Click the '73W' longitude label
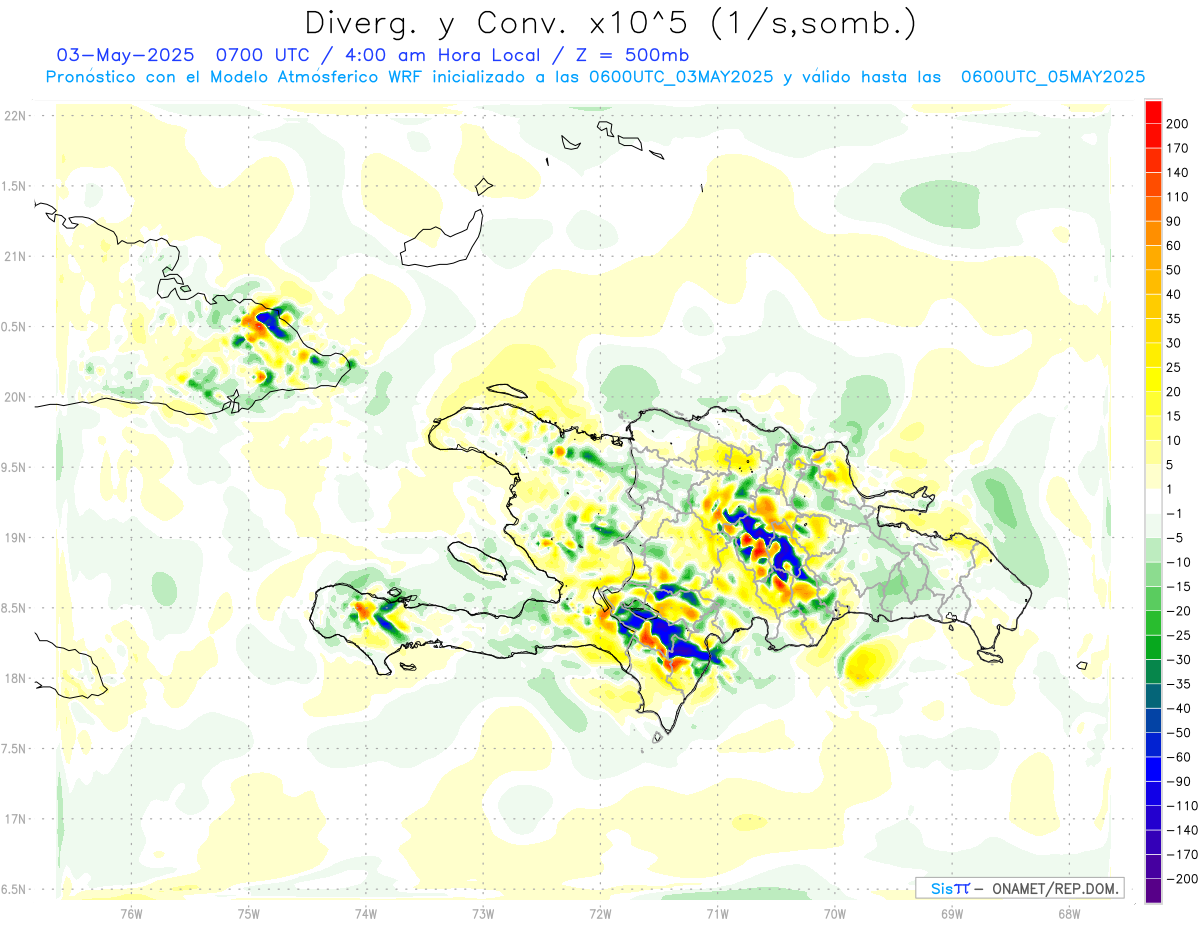Image resolution: width=1200 pixels, height=927 pixels. 483,913
